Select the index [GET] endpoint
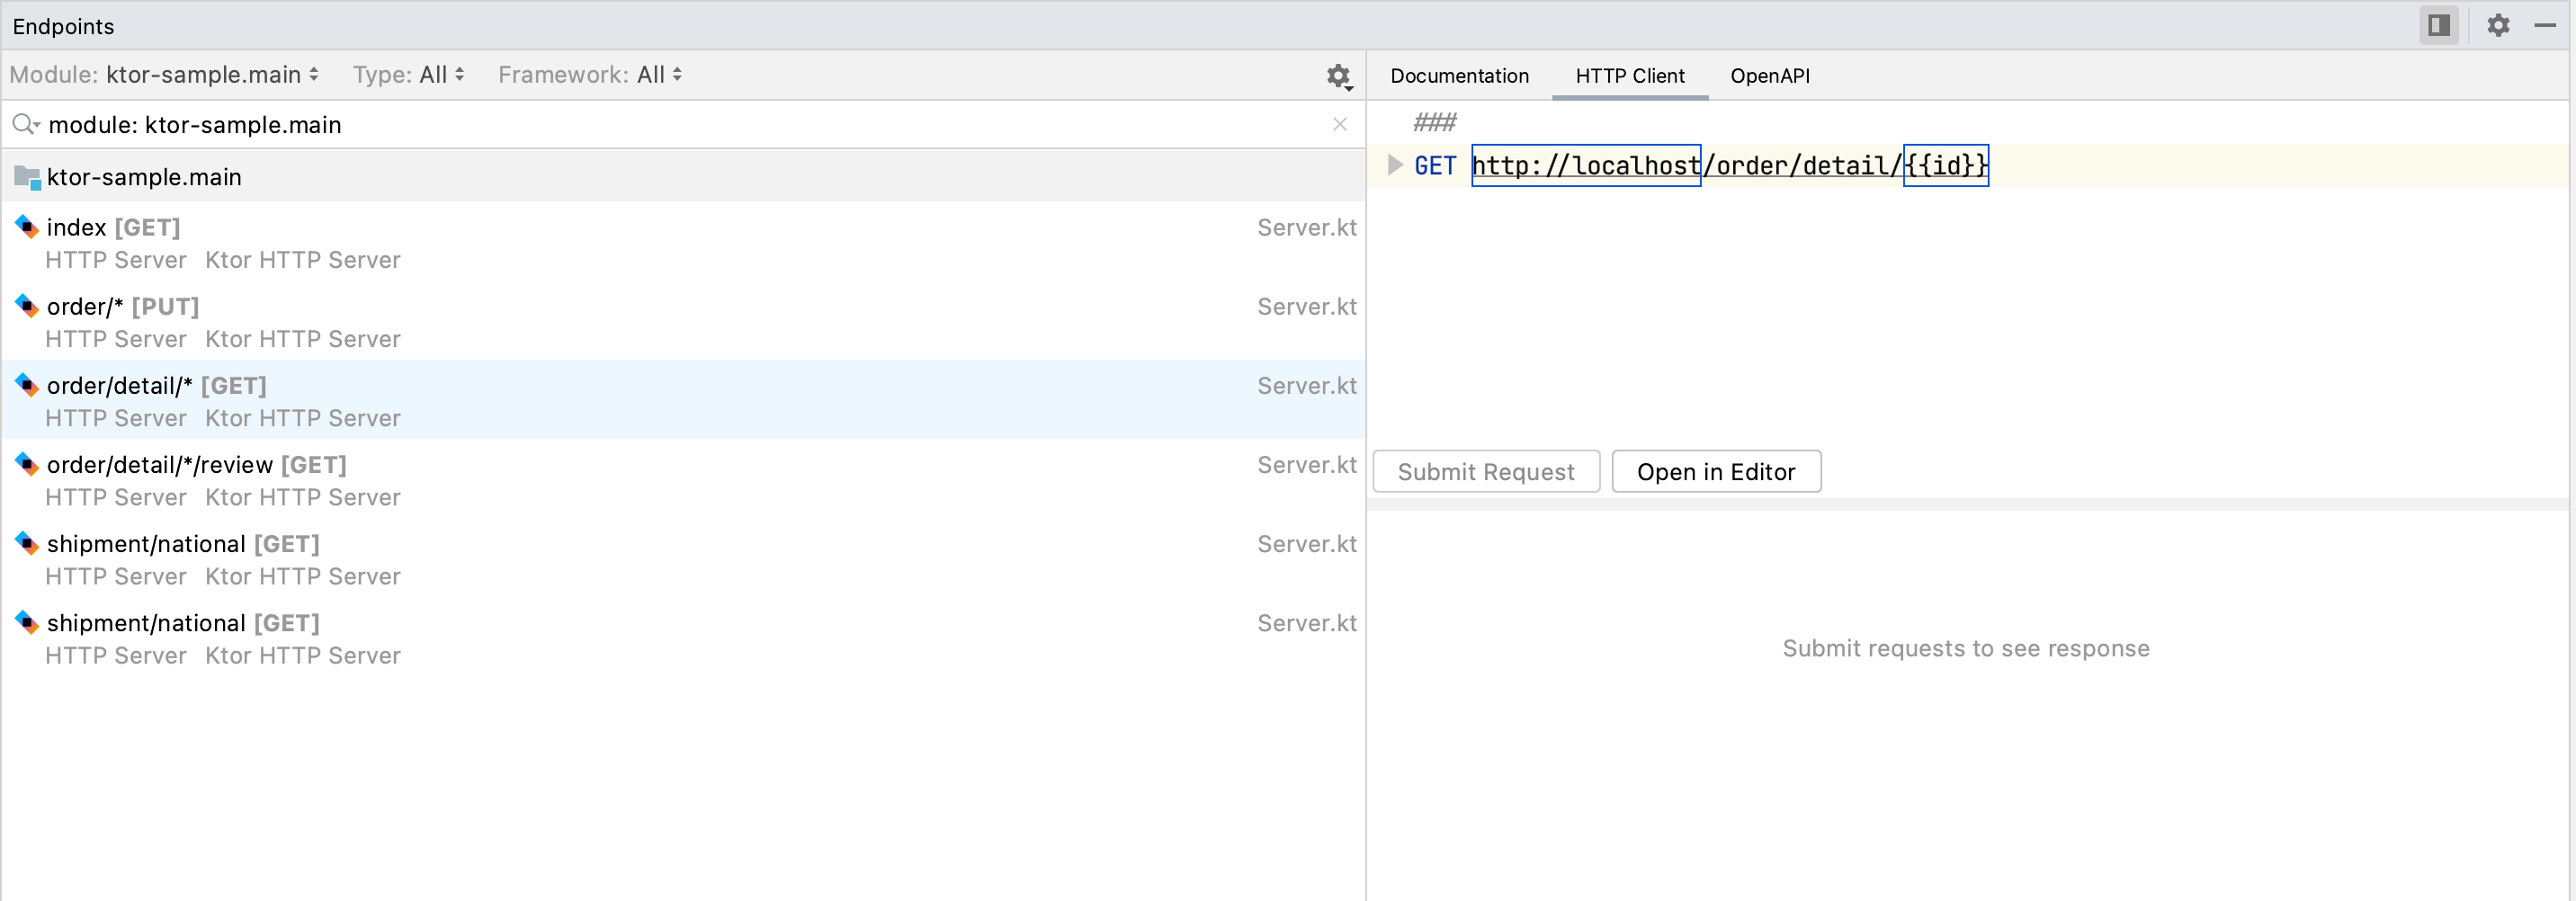The image size is (2576, 901). pyautogui.click(x=683, y=243)
